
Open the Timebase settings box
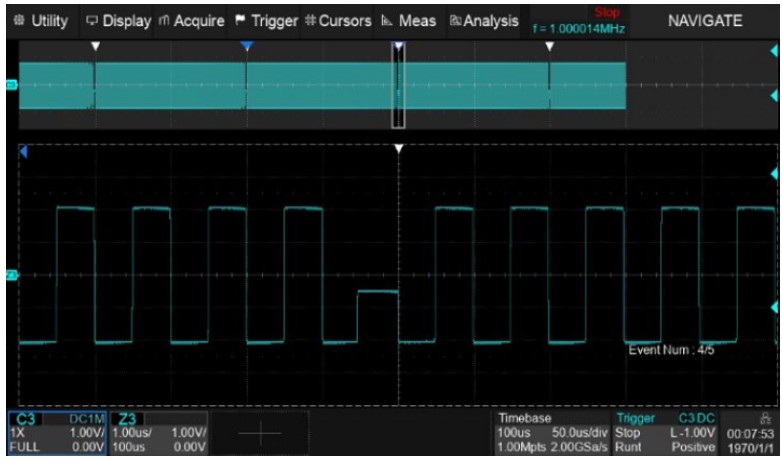[x=553, y=433]
